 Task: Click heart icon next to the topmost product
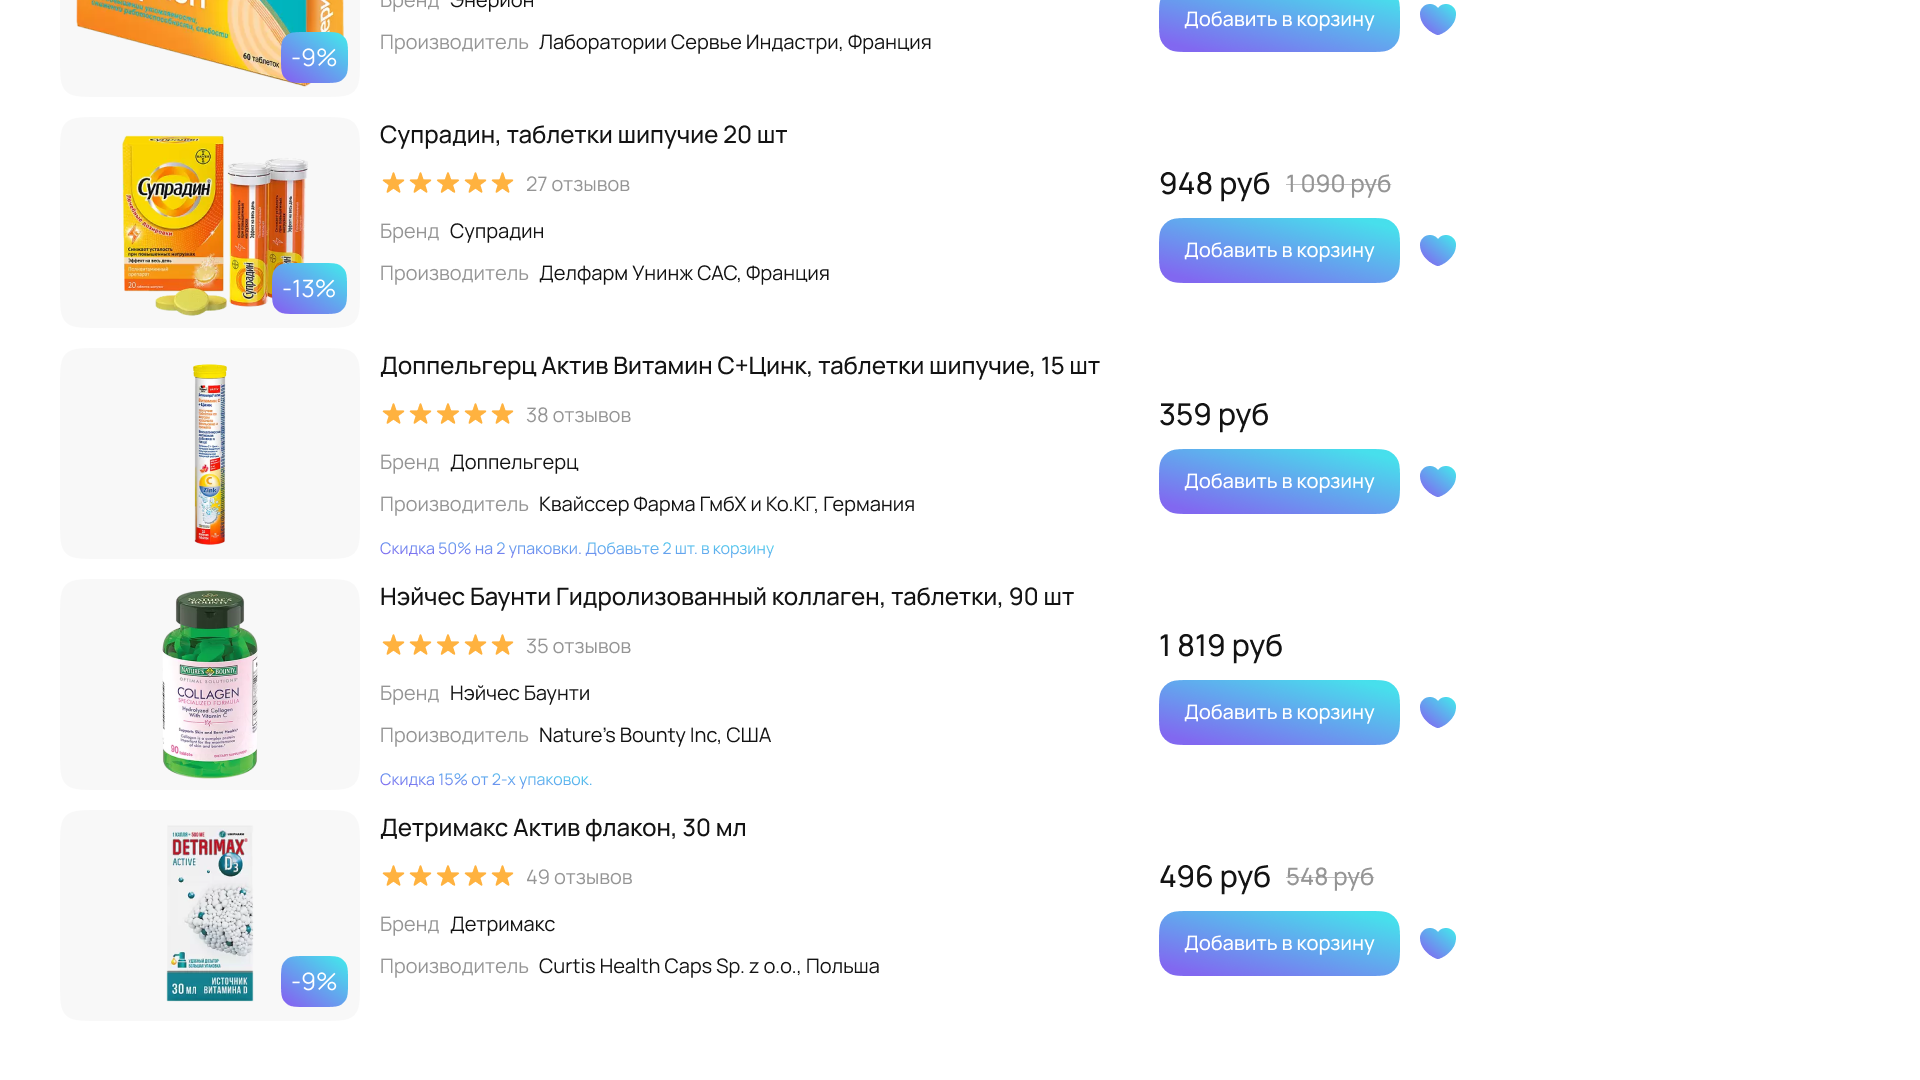click(1438, 19)
